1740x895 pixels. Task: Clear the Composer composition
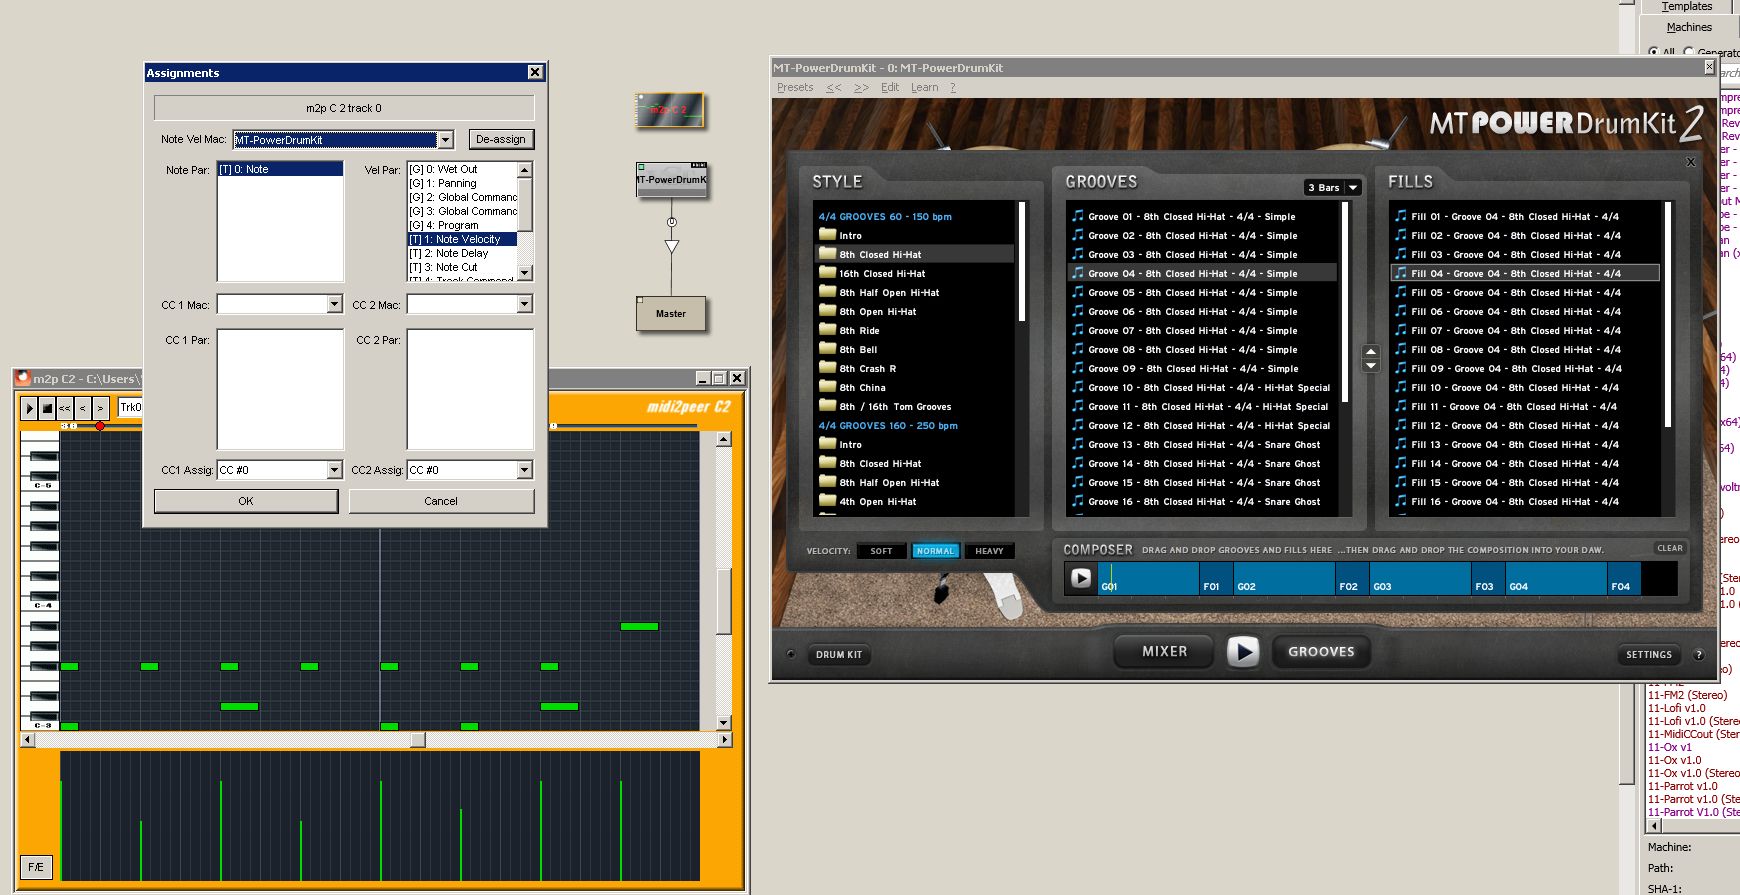coord(1669,548)
